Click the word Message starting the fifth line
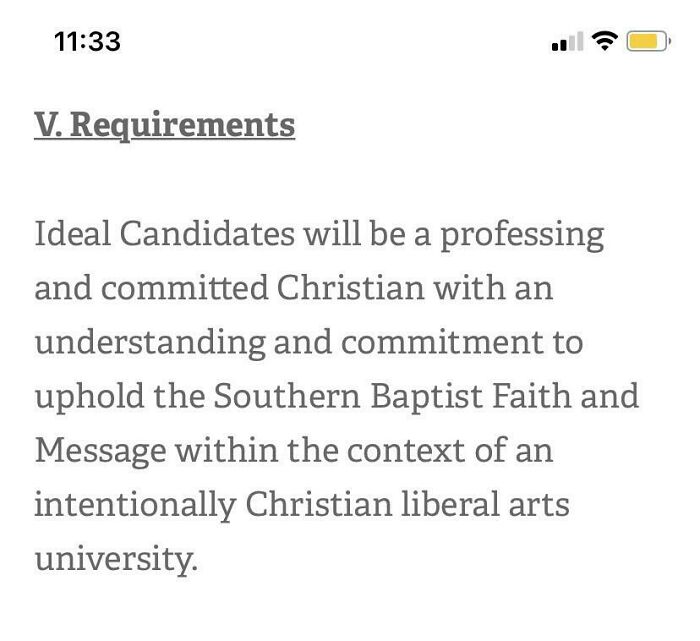 [100, 452]
